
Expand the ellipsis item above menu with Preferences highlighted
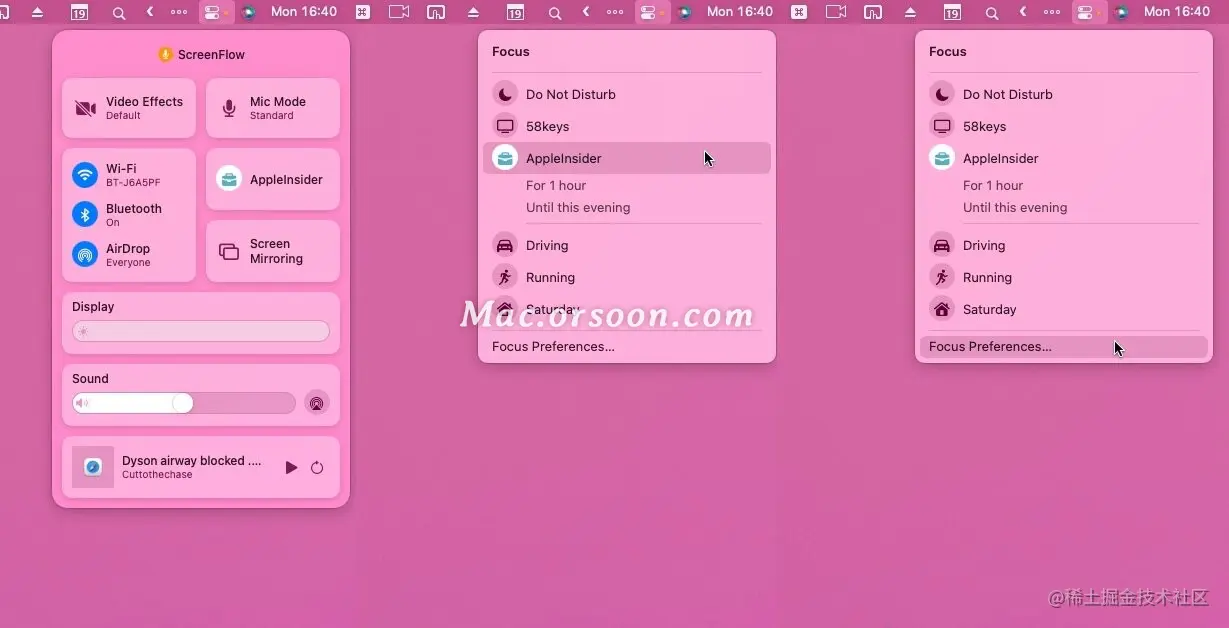(1052, 12)
